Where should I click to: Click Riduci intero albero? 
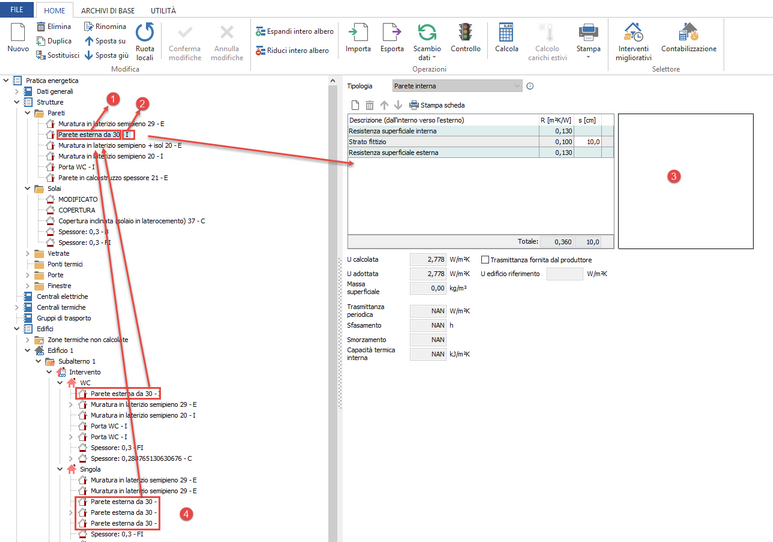click(292, 50)
